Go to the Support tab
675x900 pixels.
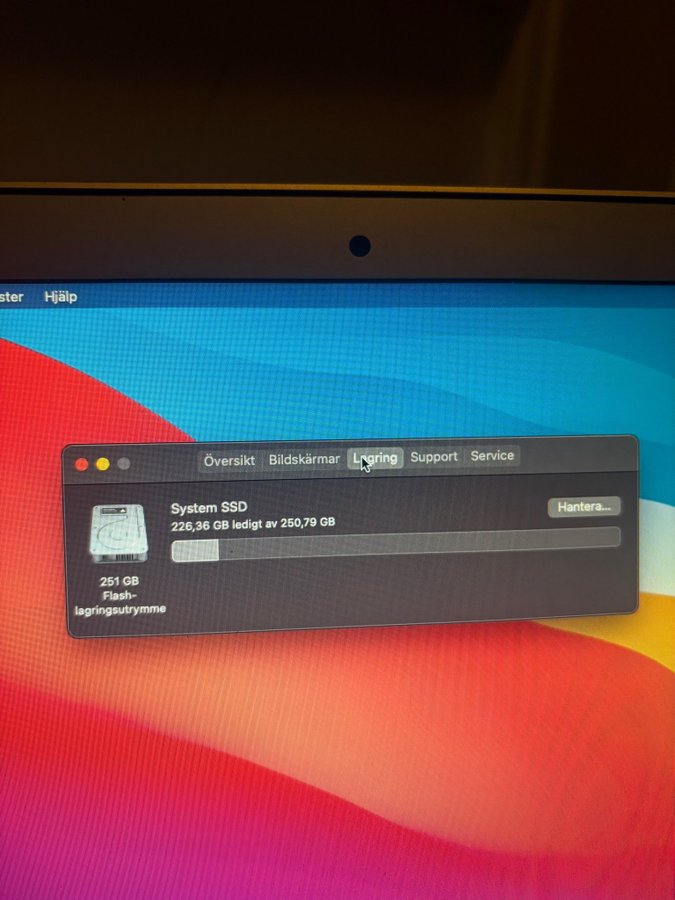click(x=434, y=457)
